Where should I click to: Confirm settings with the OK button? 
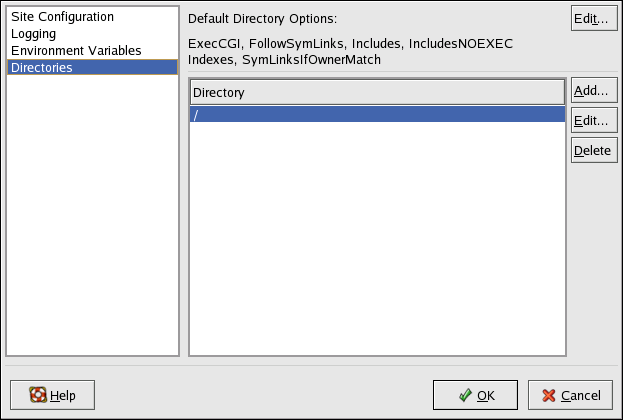tap(475, 395)
